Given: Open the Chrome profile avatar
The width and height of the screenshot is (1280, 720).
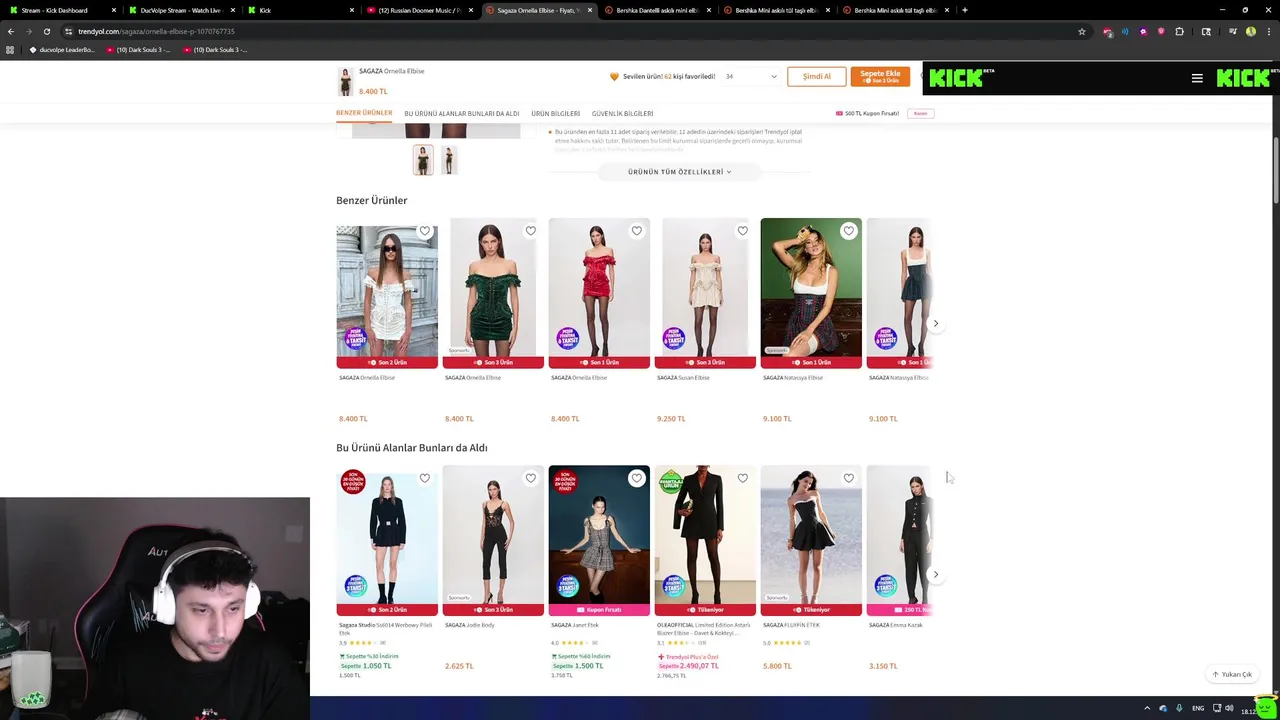Looking at the screenshot, I should (1250, 31).
